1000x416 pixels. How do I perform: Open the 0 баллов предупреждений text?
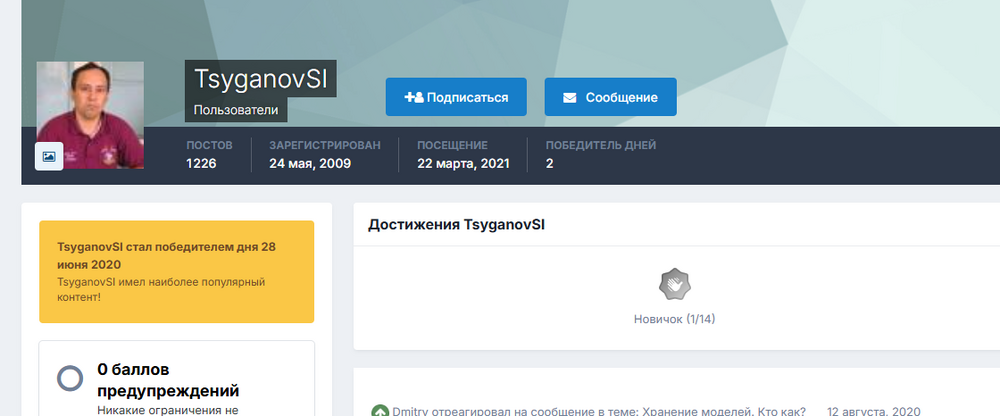click(x=167, y=379)
